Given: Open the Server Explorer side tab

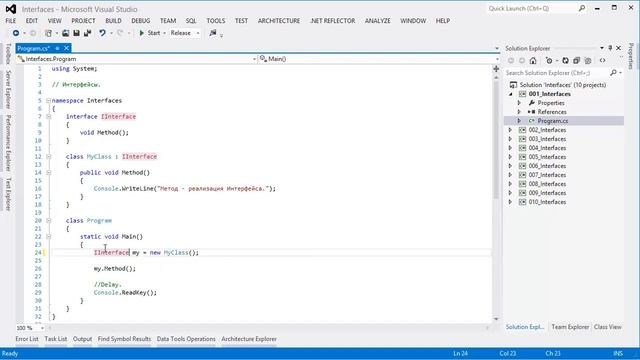Looking at the screenshot, I should click(x=8, y=89).
